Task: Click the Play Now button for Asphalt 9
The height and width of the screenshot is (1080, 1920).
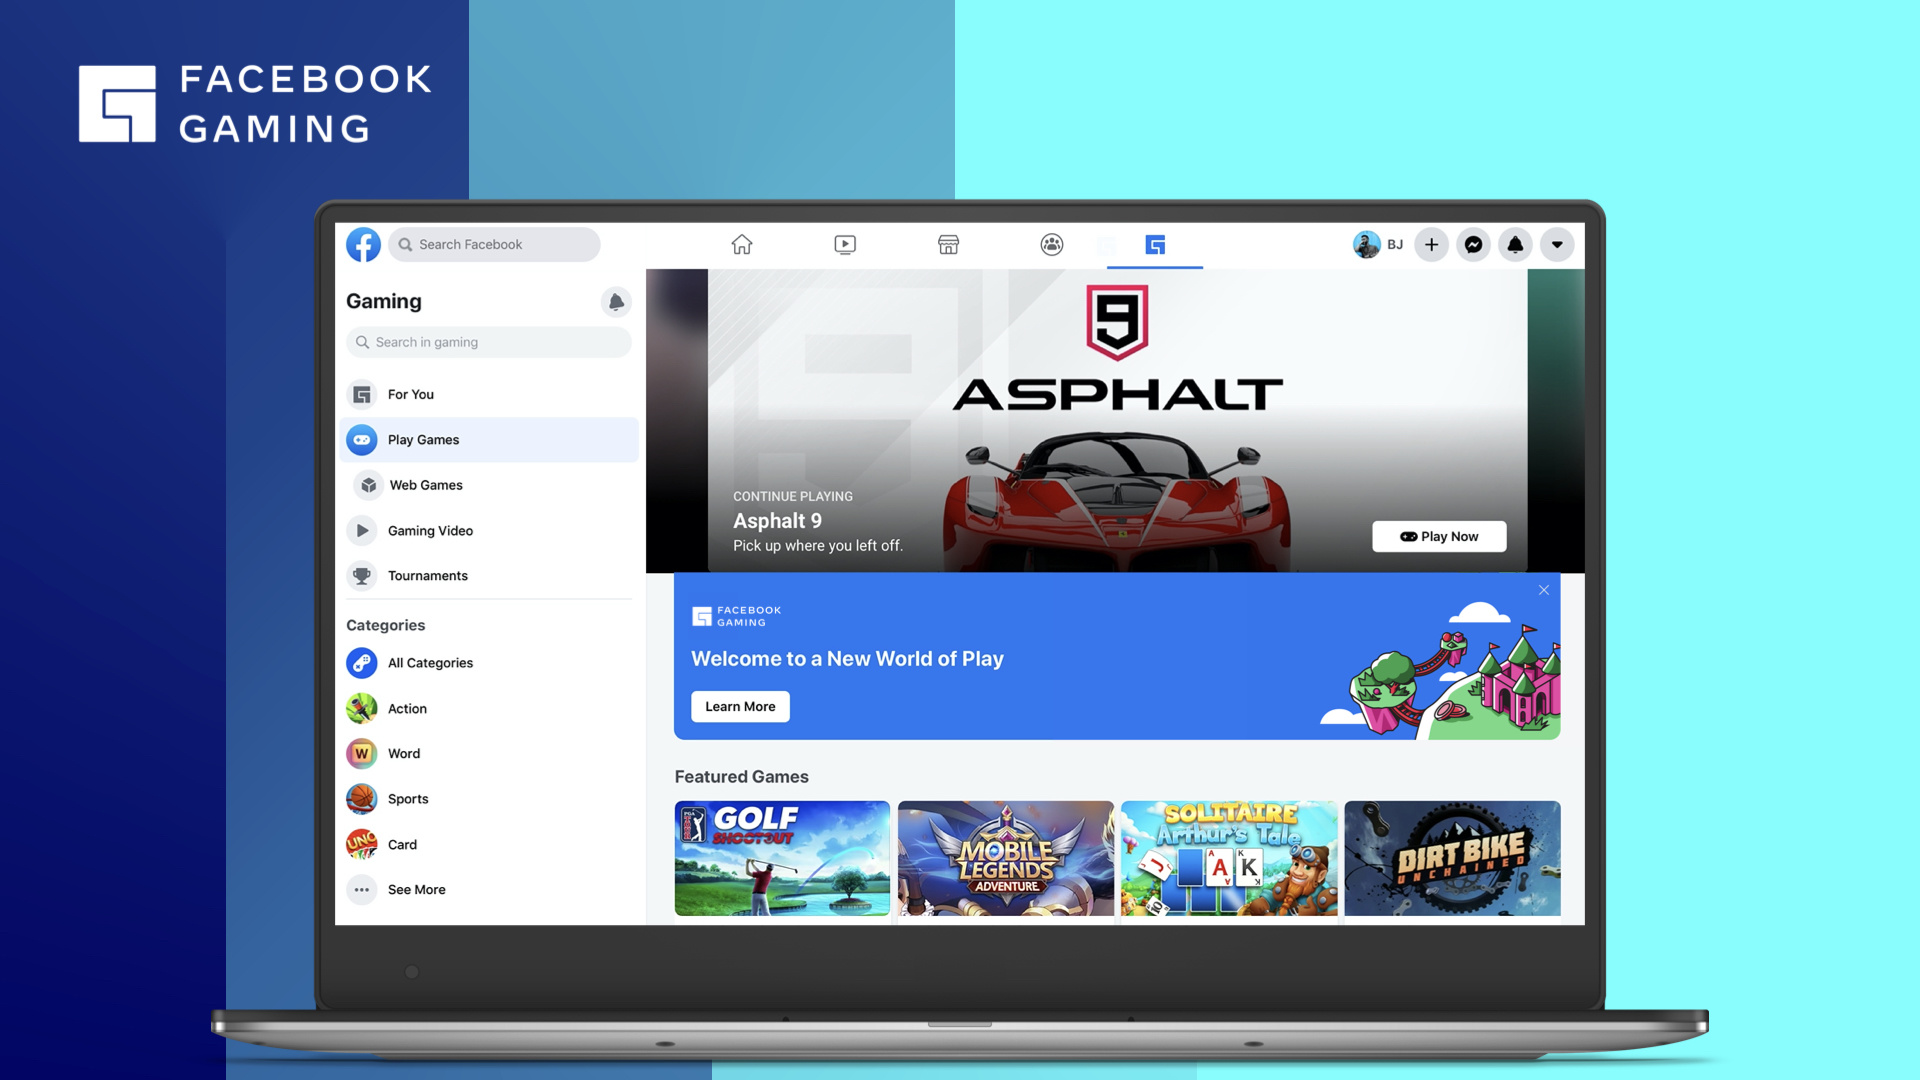Action: pyautogui.click(x=1439, y=535)
